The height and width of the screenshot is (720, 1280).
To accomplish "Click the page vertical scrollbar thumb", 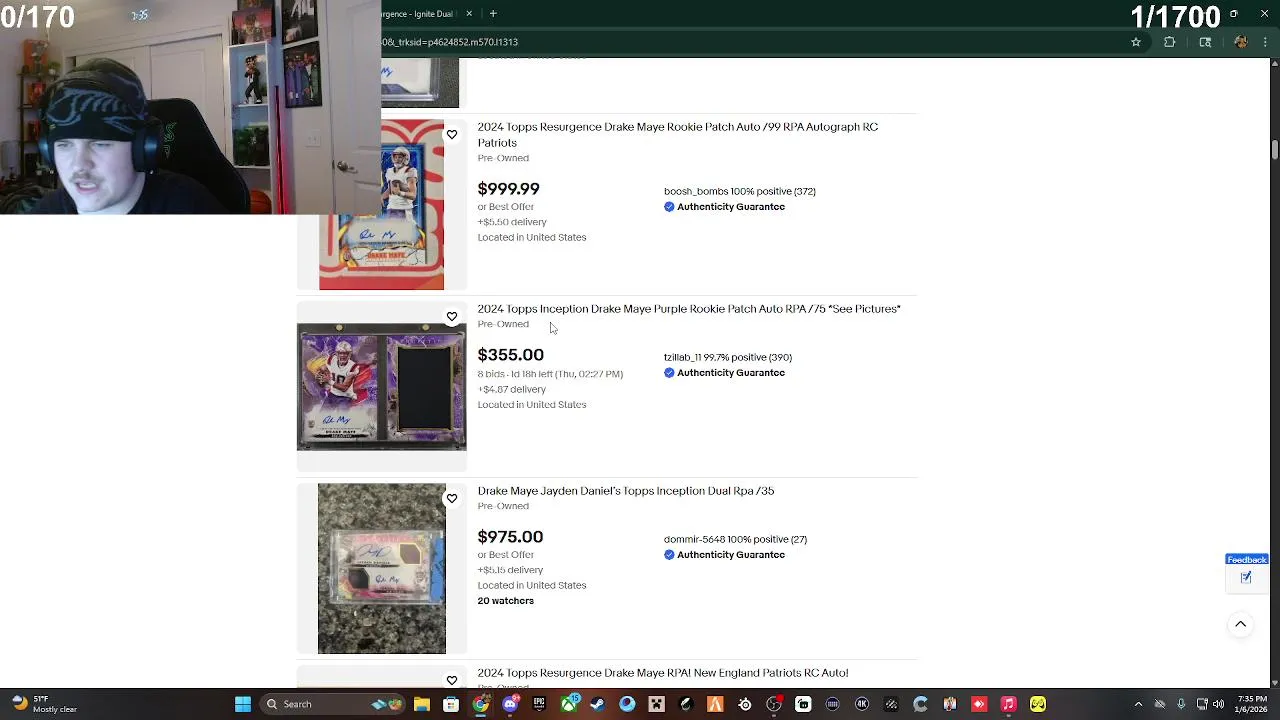I will point(1274,149).
